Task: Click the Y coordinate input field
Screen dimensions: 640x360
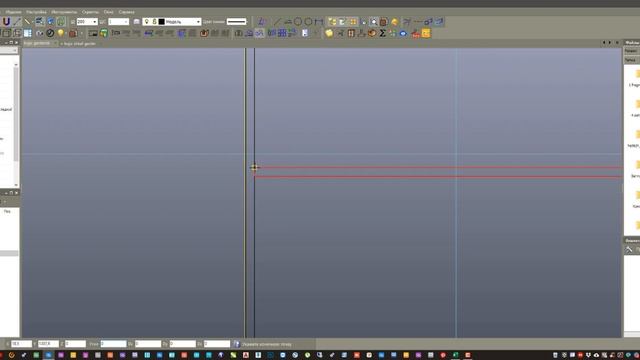Action: pyautogui.click(x=48, y=344)
